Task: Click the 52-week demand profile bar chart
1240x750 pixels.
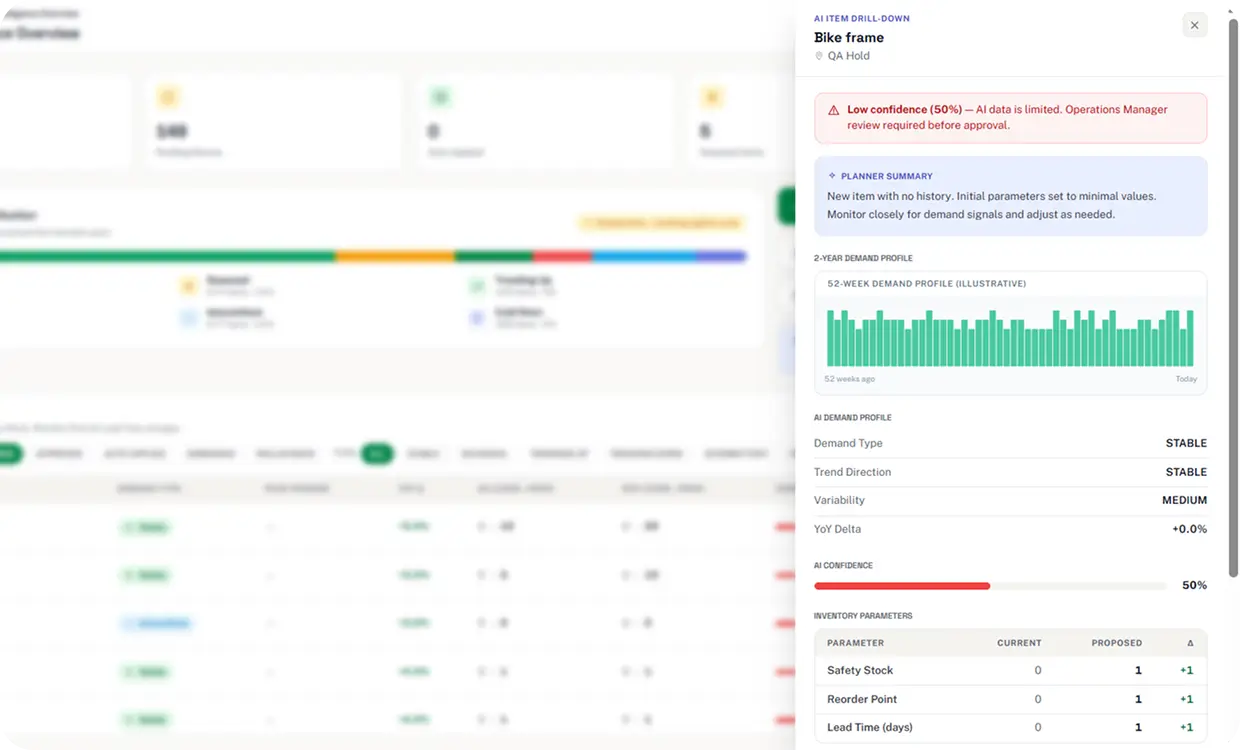Action: tap(1010, 338)
